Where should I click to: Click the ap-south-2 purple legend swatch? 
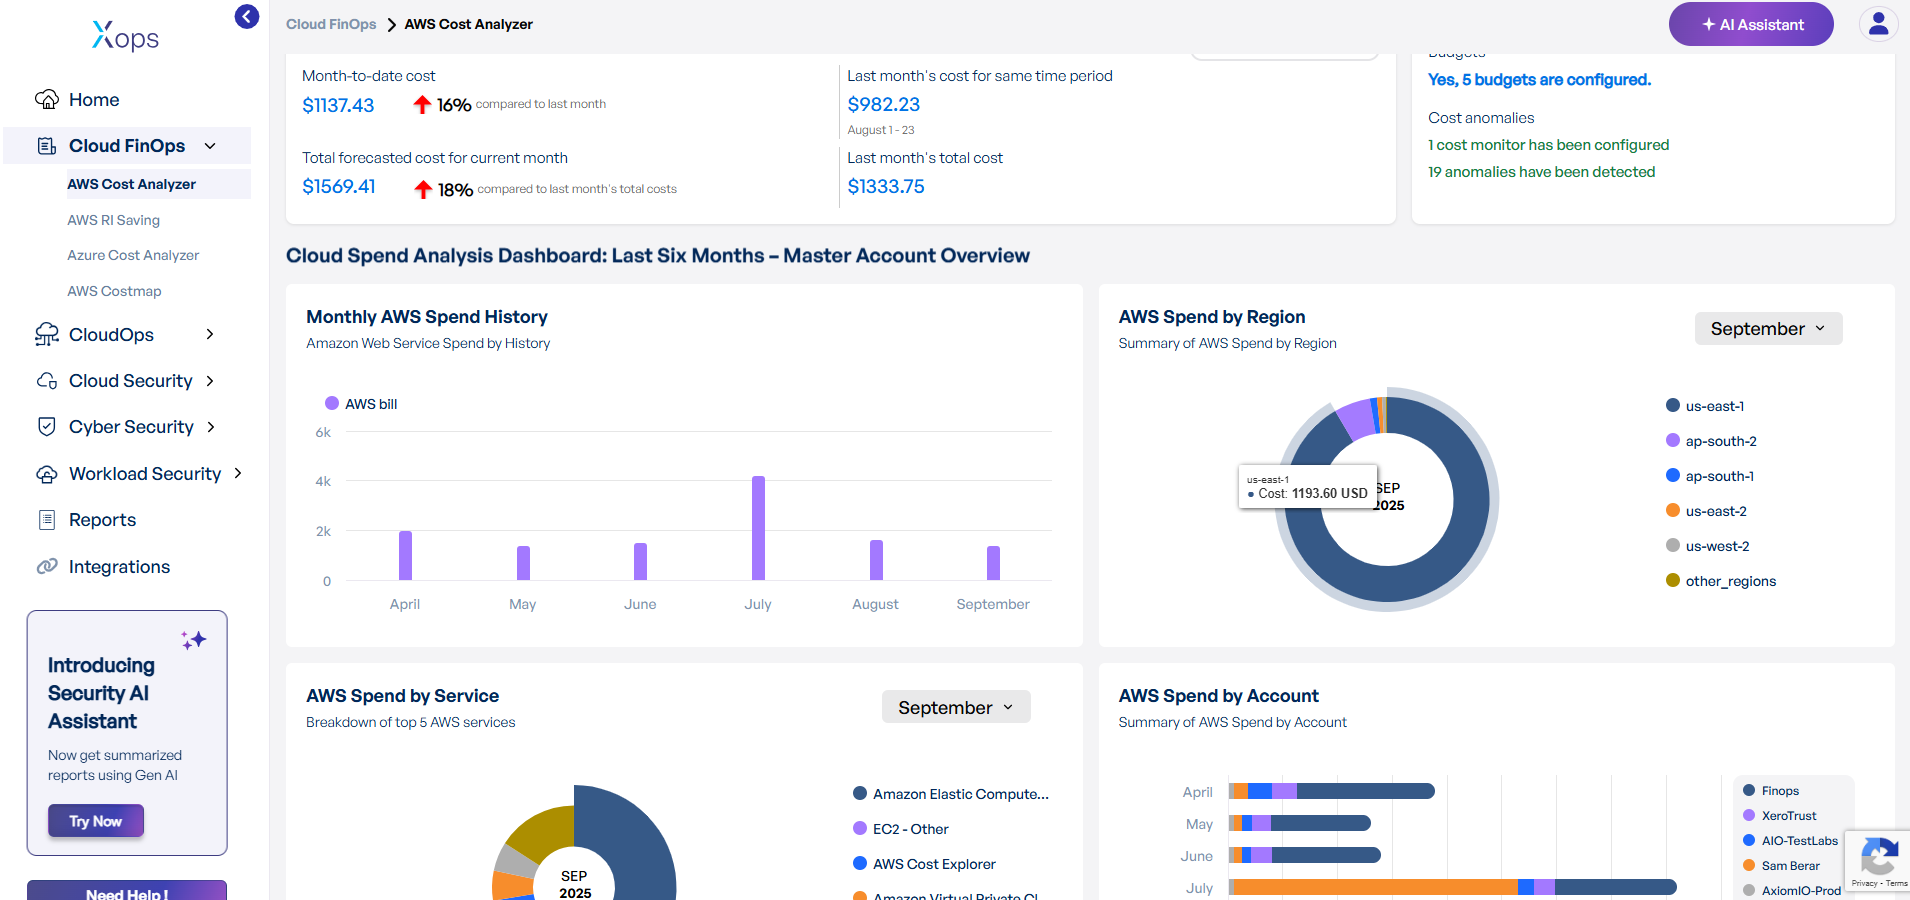point(1673,441)
